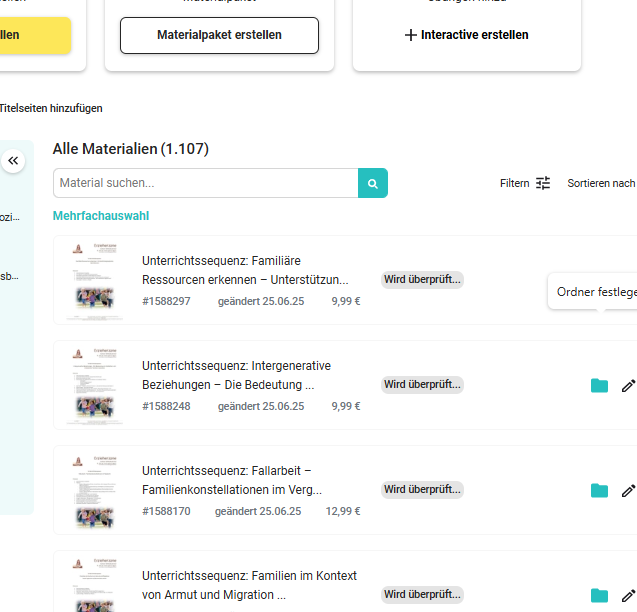Select material ID #1588170
637x612 pixels.
[x=166, y=511]
